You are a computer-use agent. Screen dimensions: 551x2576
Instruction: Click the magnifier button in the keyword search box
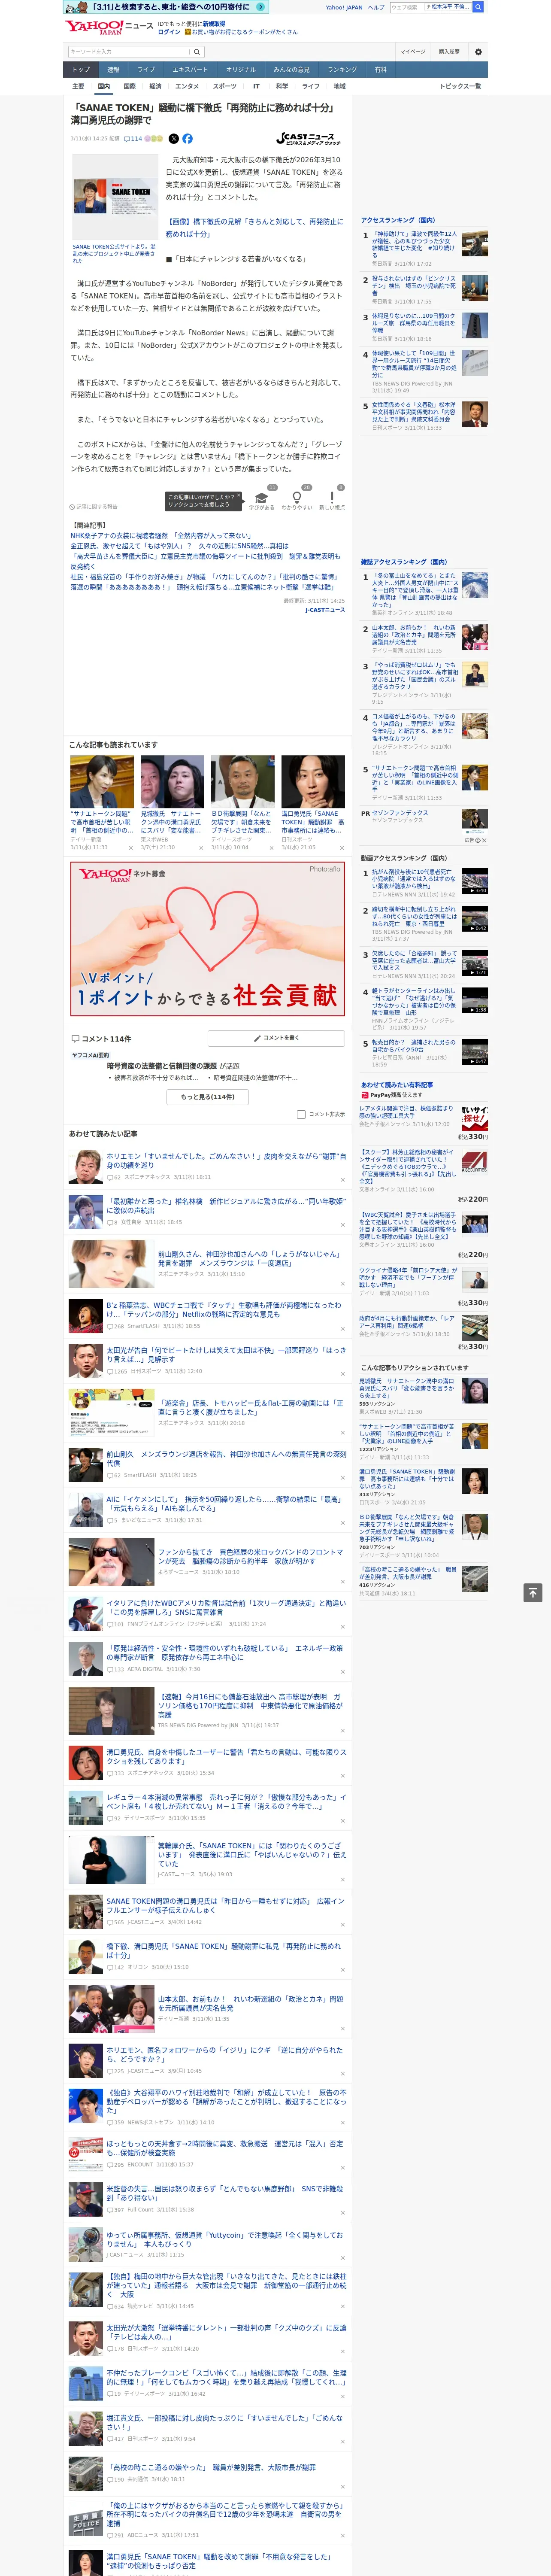click(197, 52)
